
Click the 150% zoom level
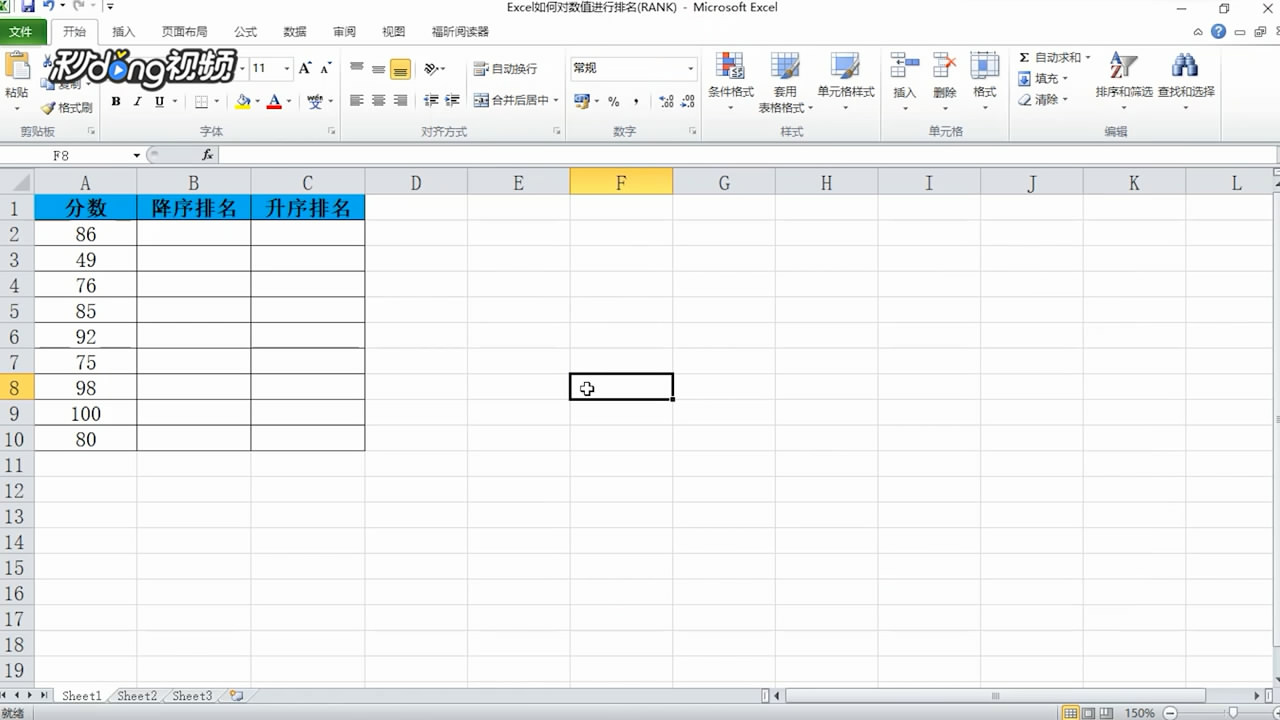(1140, 713)
